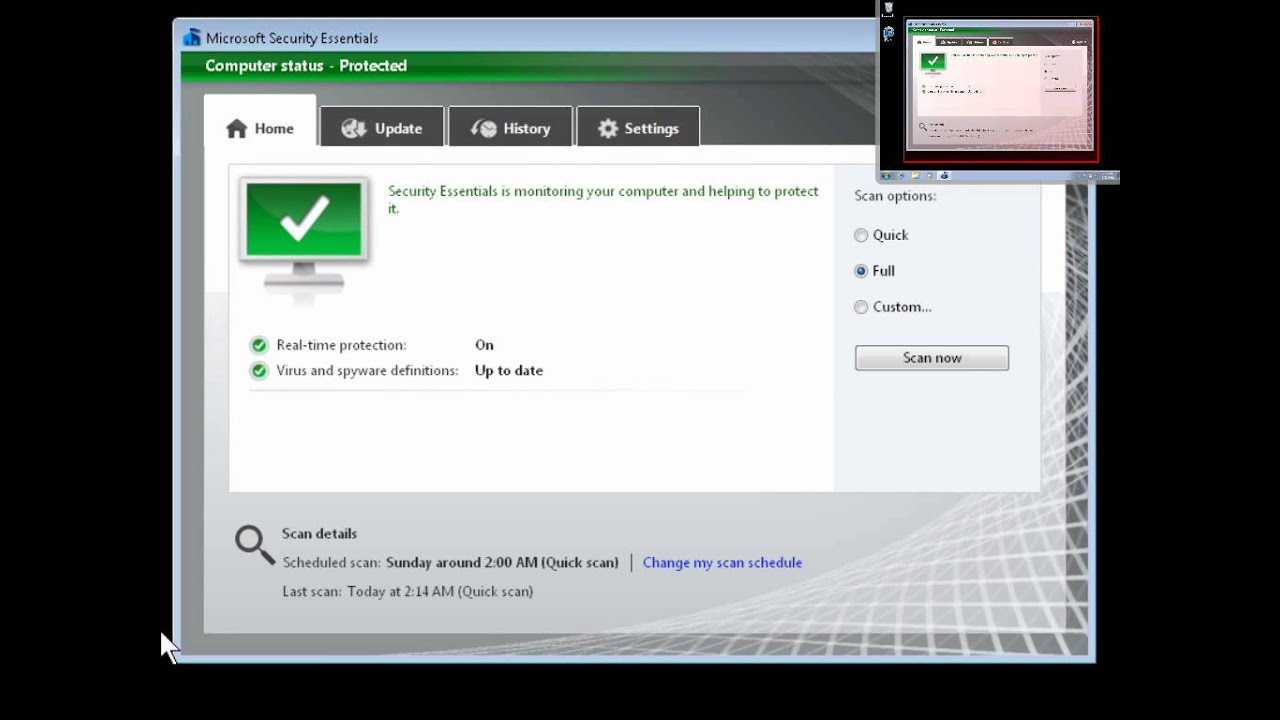This screenshot has width=1280, height=720.
Task: Click the Real-time protection green check icon
Action: 259,345
